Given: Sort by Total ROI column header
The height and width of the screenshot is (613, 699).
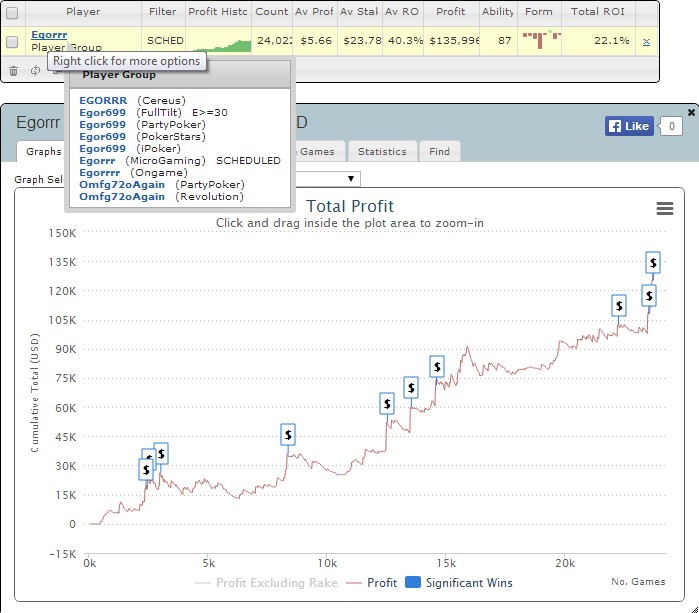Looking at the screenshot, I should [598, 12].
